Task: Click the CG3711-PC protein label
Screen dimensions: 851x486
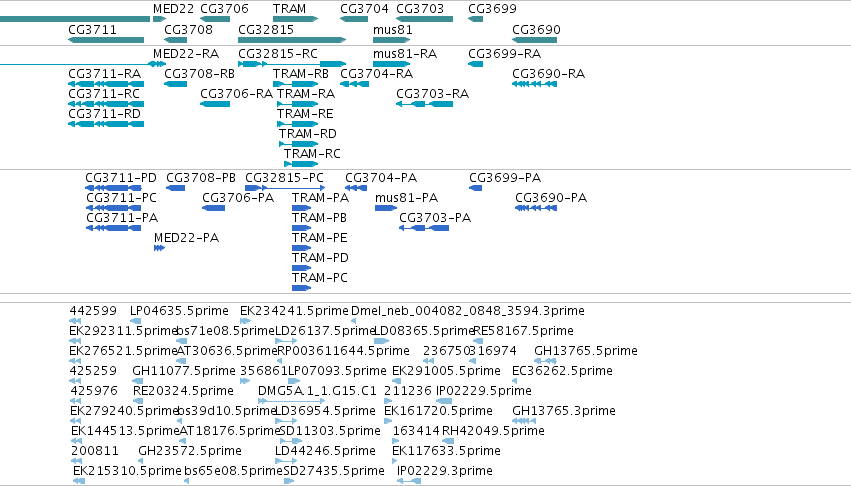Action: pos(122,198)
